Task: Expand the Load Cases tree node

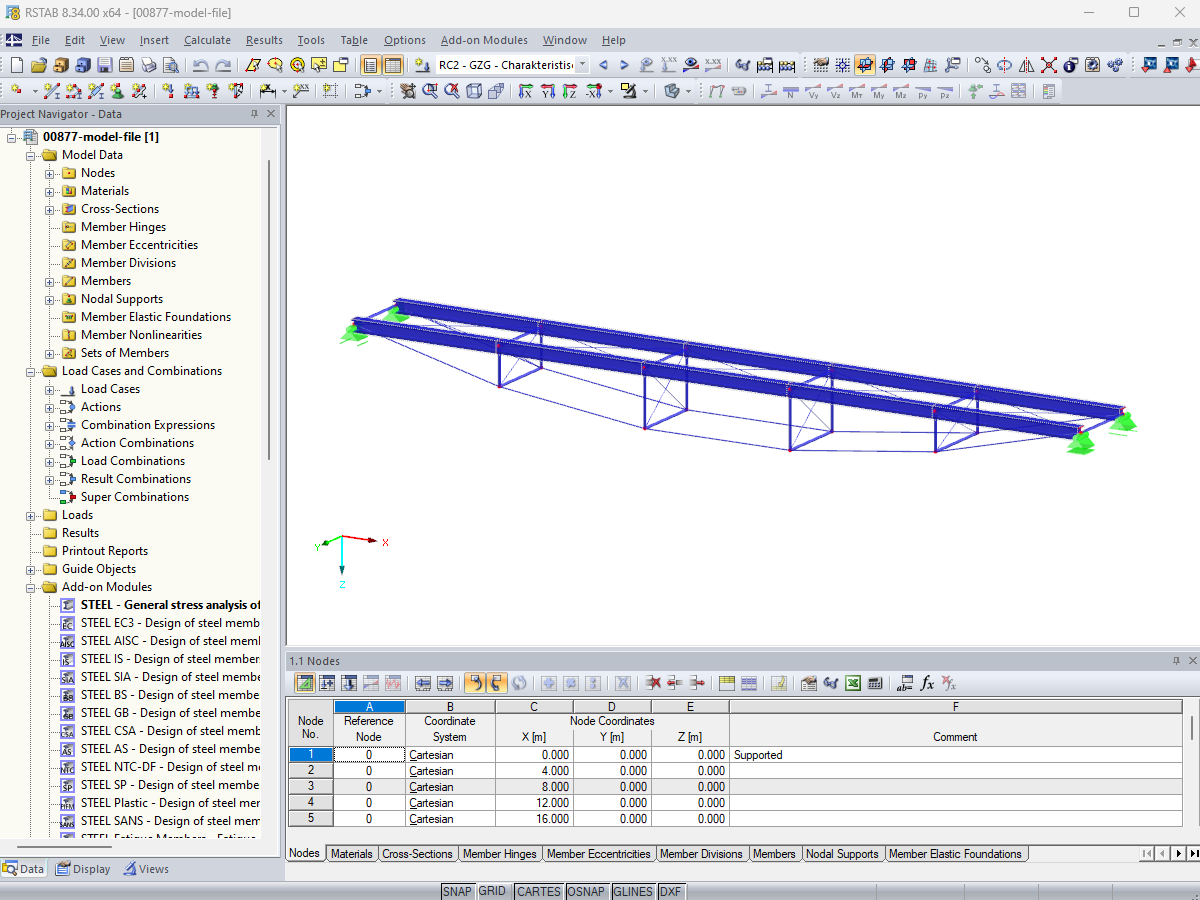Action: [x=50, y=389]
